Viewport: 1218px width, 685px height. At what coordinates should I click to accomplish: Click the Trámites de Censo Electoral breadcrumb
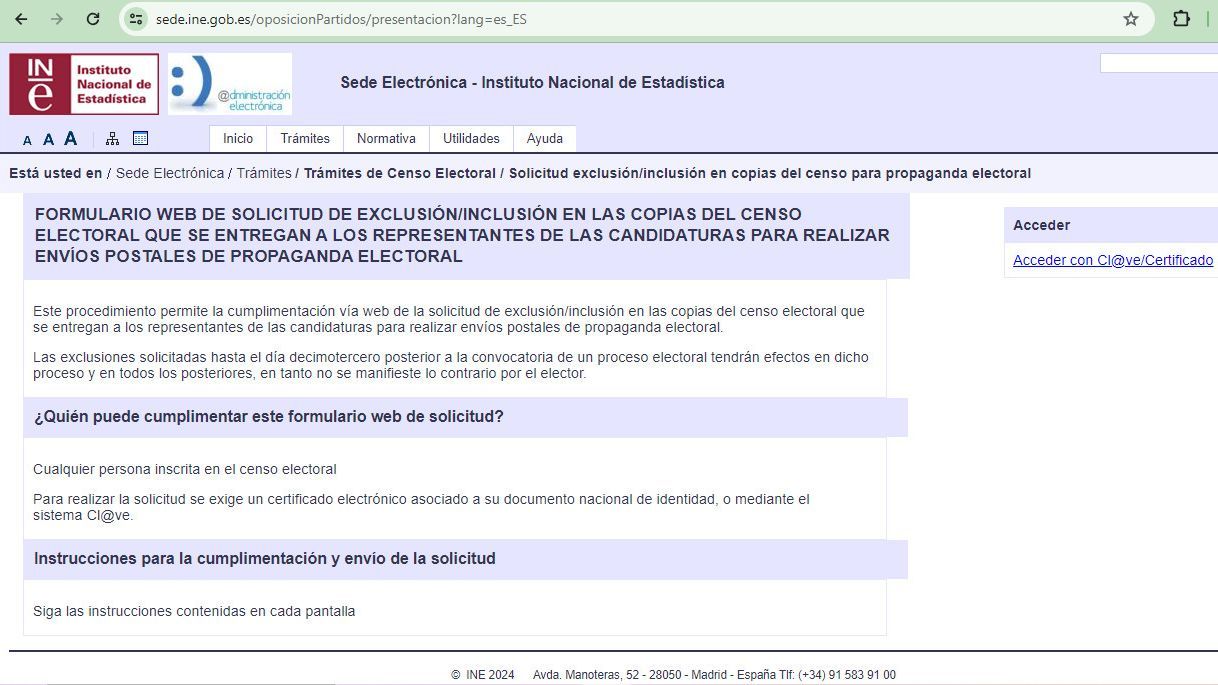[x=400, y=173]
